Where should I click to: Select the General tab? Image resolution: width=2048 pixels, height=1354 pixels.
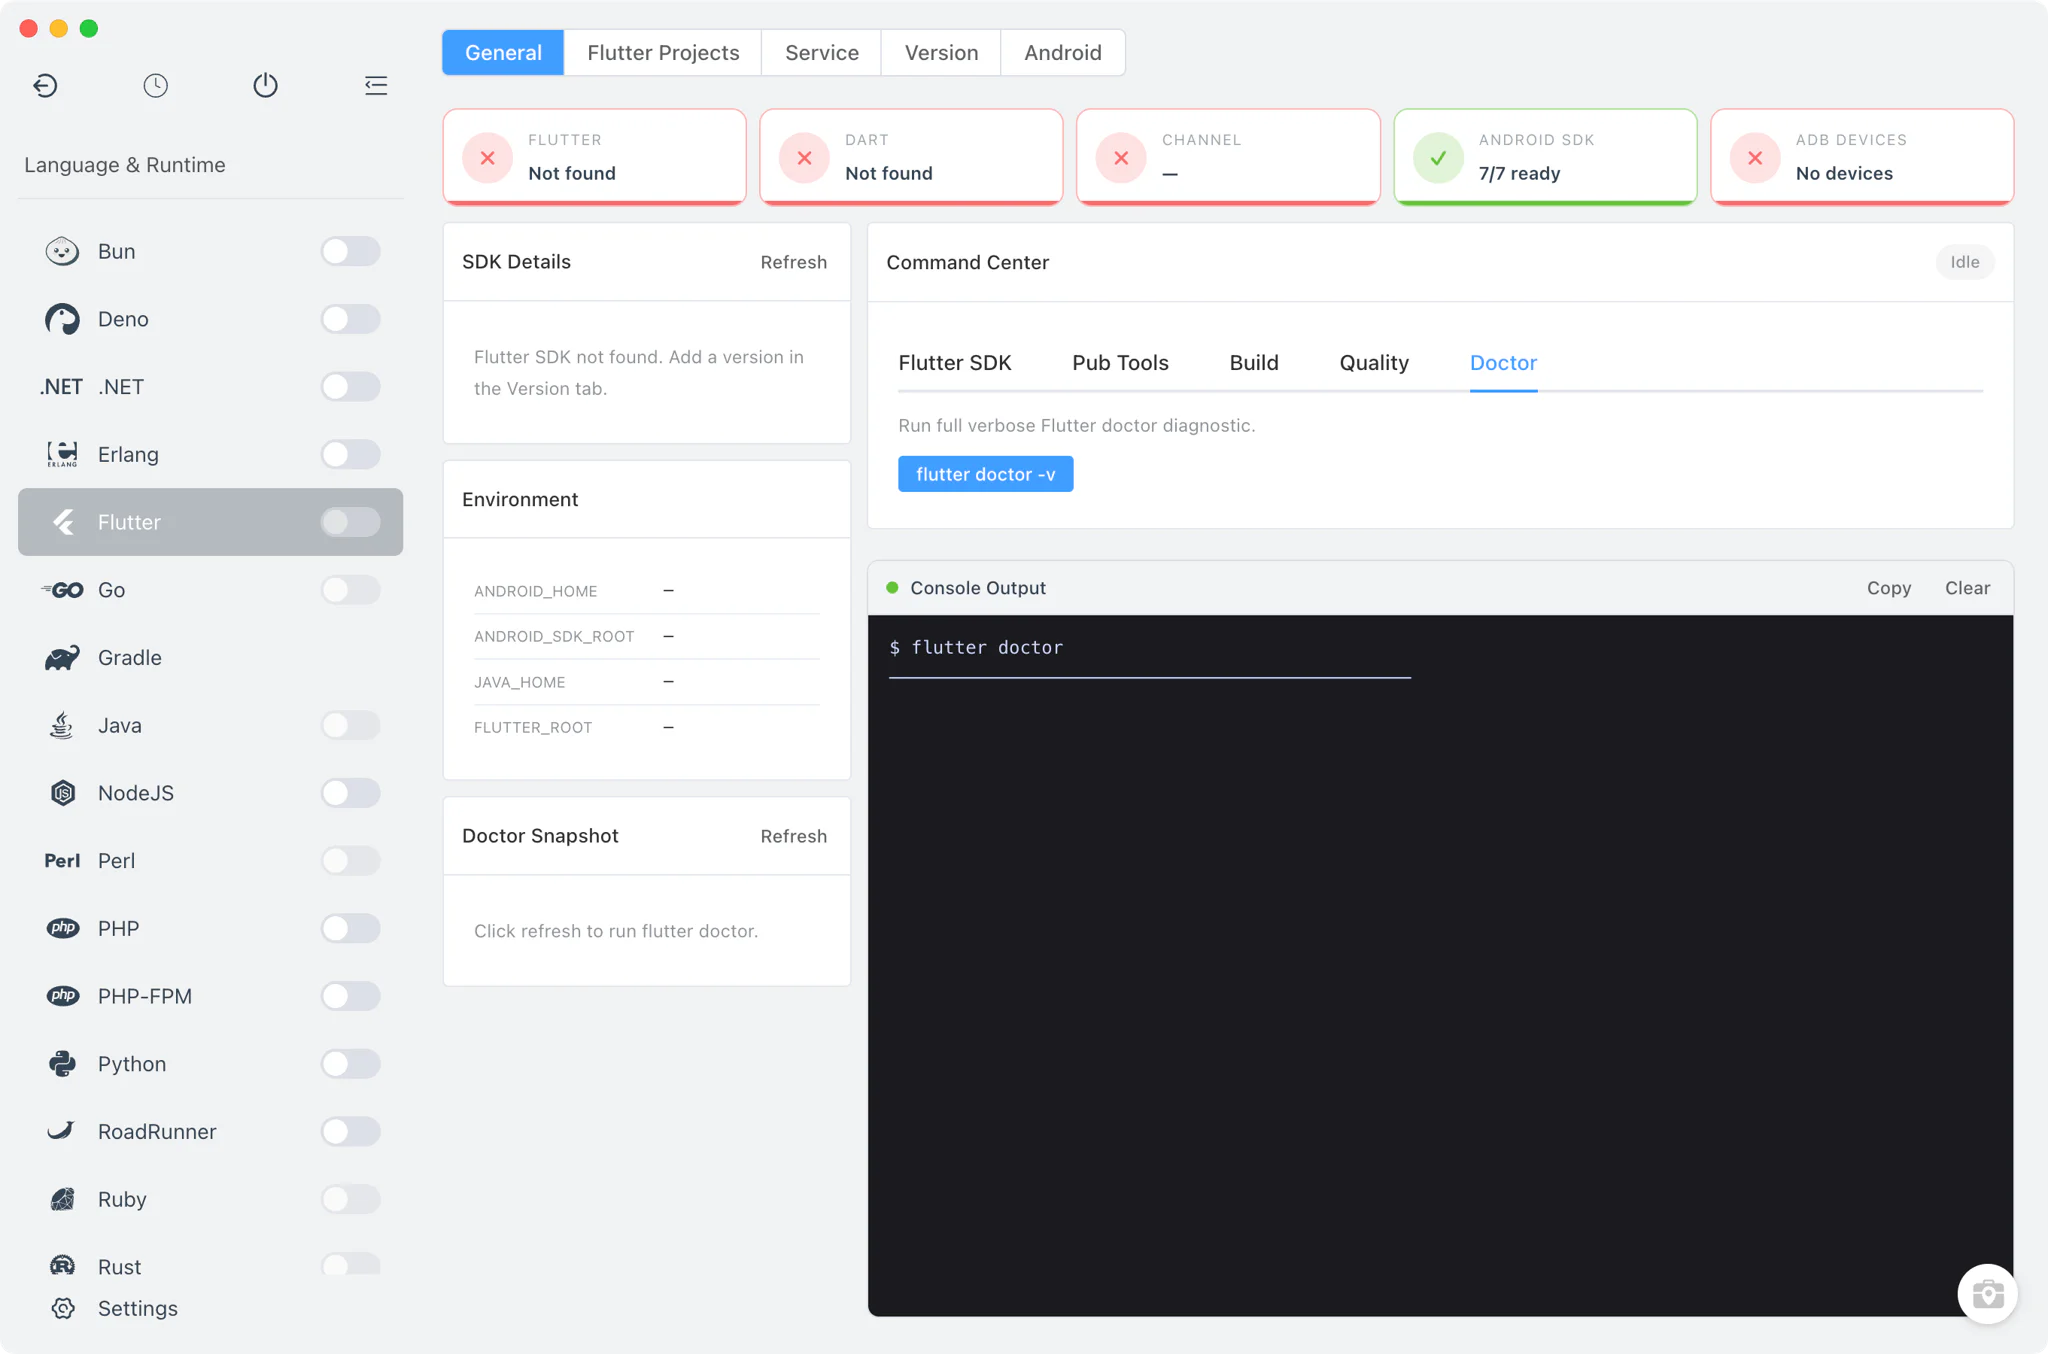click(x=503, y=53)
